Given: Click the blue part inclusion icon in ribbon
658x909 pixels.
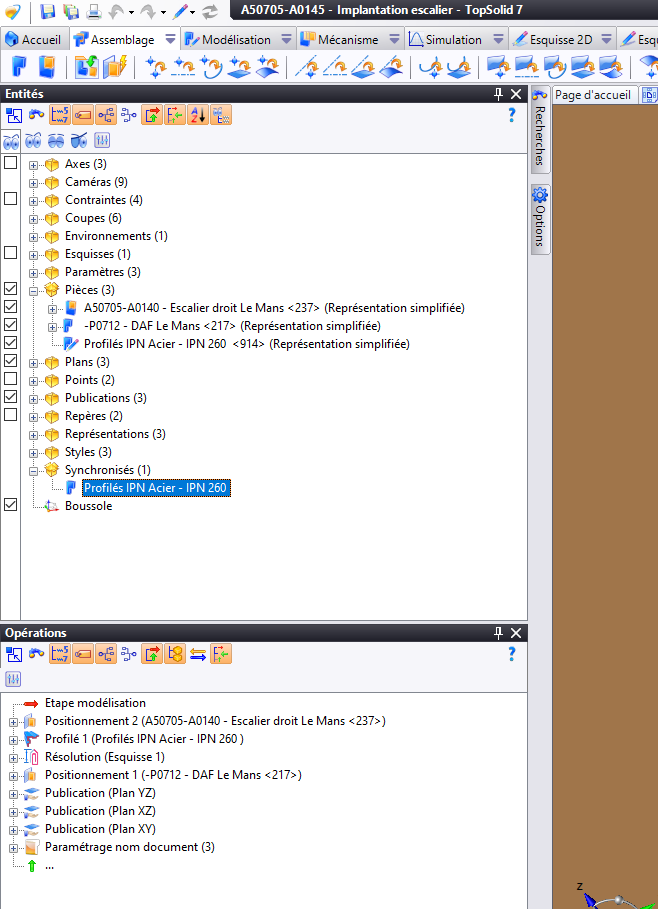Looking at the screenshot, I should [x=19, y=67].
